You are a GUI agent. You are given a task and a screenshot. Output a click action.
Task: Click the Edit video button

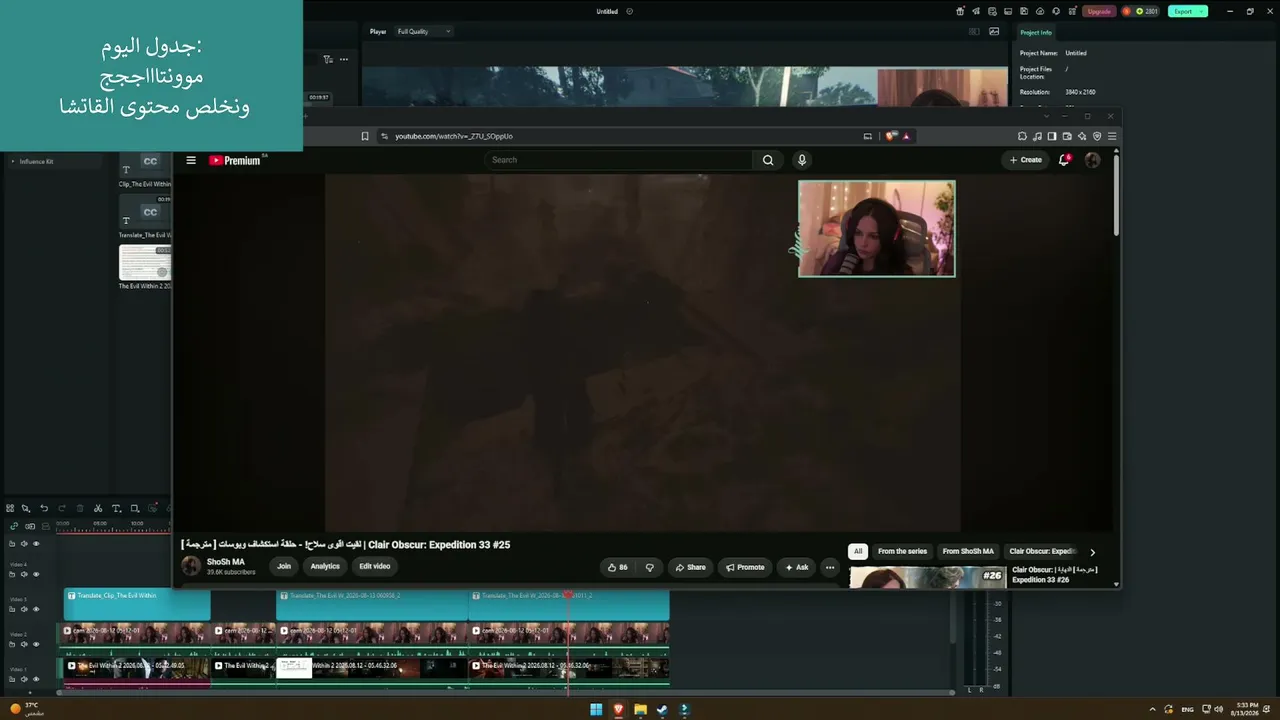click(375, 566)
